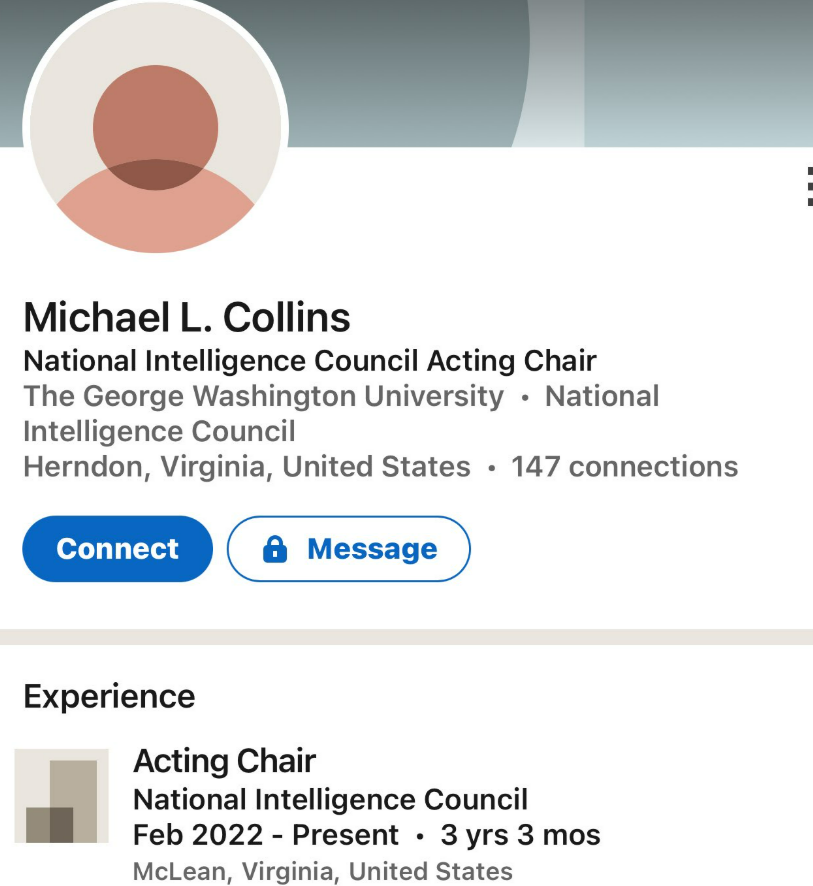Click the gray divider above Experience
Image resolution: width=813 pixels, height=886 pixels.
point(406,637)
